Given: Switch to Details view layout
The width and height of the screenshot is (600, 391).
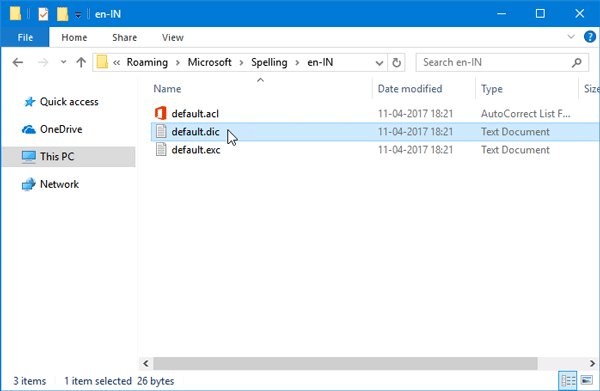Looking at the screenshot, I should pos(568,381).
